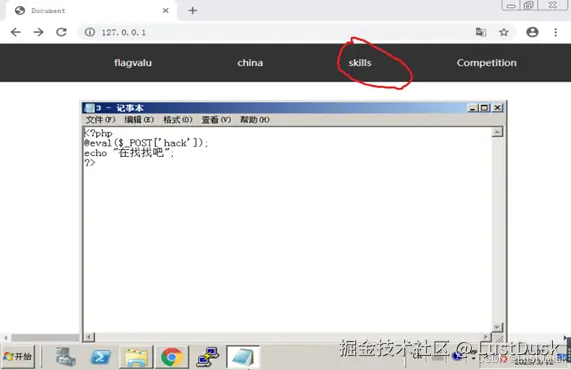Click Notepad horizontal scrollbar left arrow
The height and width of the screenshot is (370, 571).
(x=89, y=337)
